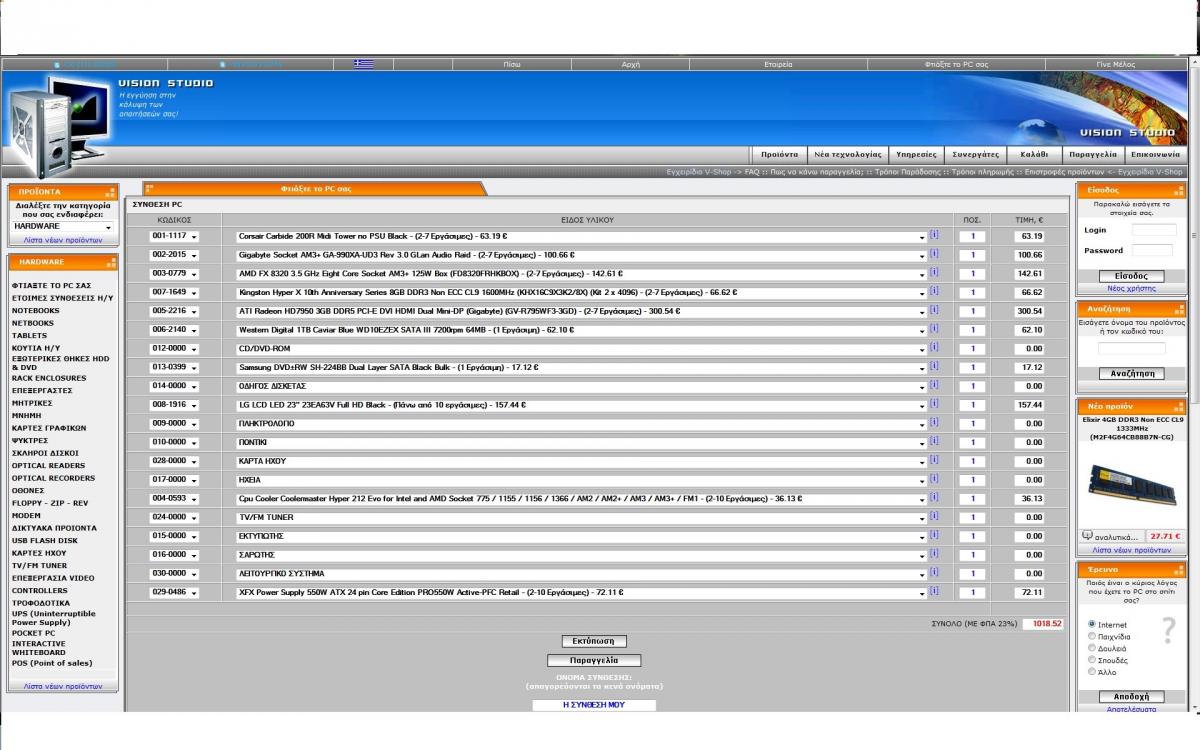Open info icon for ΛΕΙΤΟΥΡΓΙΚΟ ΣΥΣΤΗΜΑ row
Screen dimensions: 1200x750
tap(934, 572)
